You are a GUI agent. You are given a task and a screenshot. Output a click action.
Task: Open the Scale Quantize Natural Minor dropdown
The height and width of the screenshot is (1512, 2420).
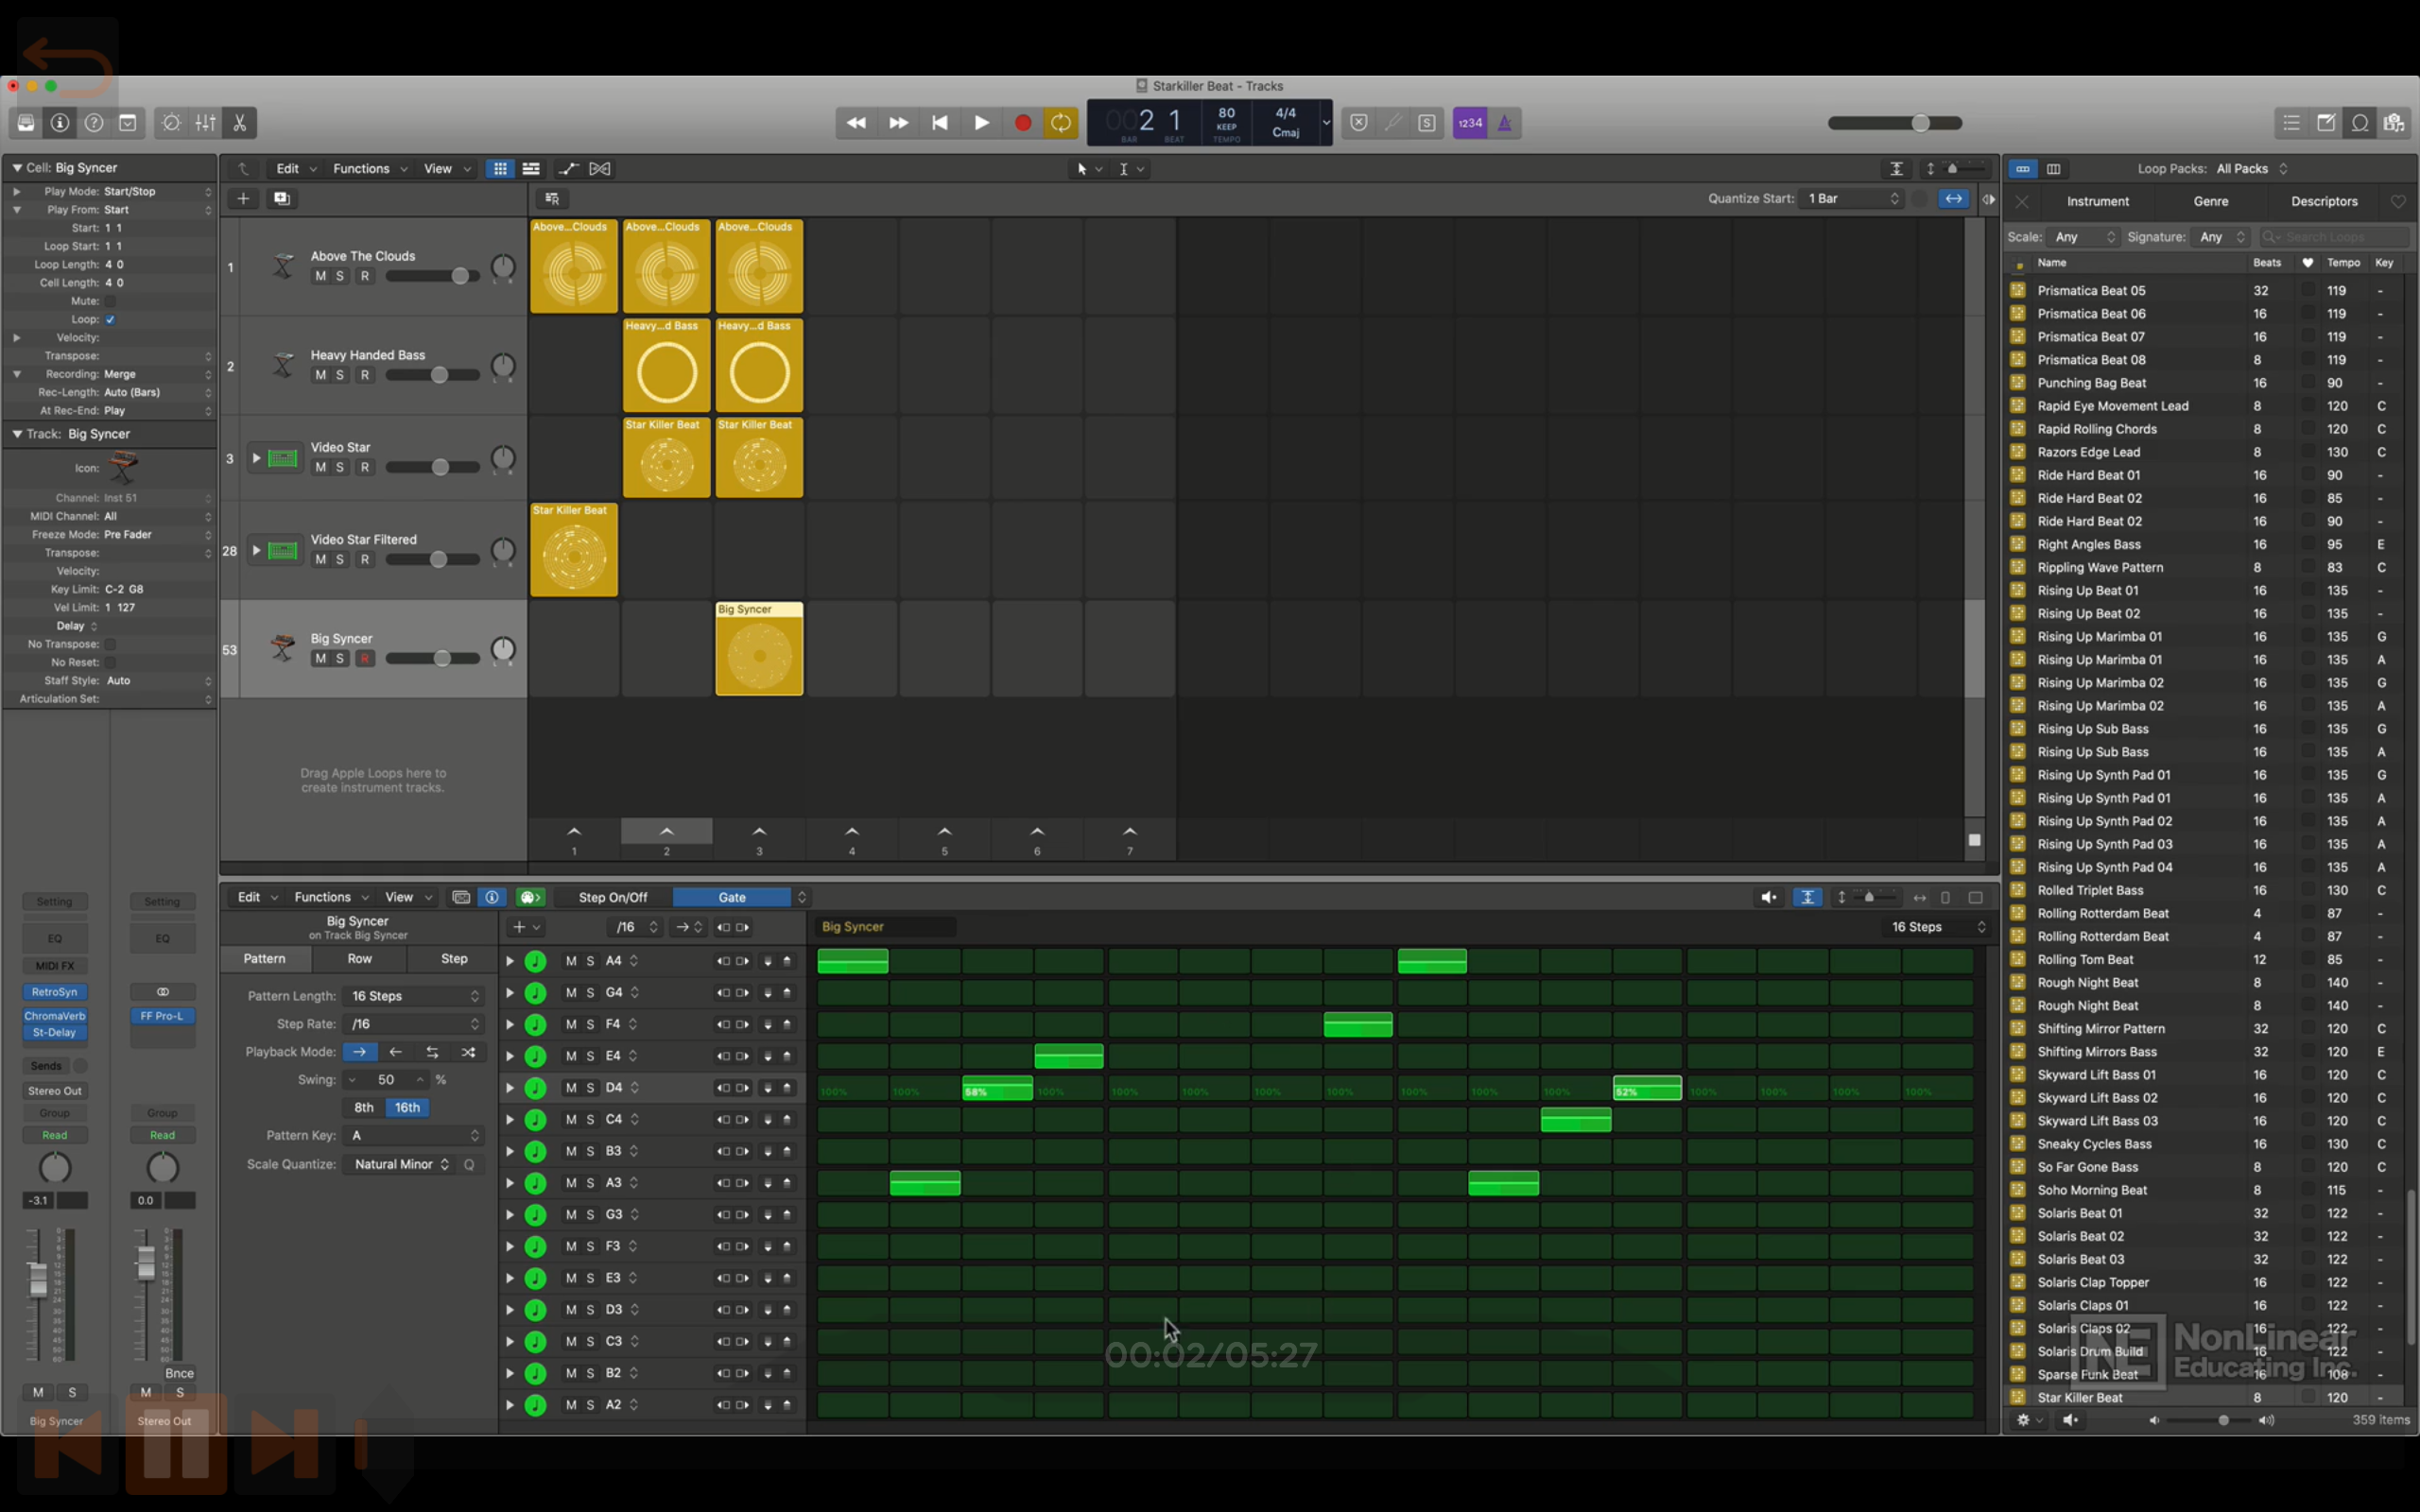click(398, 1164)
